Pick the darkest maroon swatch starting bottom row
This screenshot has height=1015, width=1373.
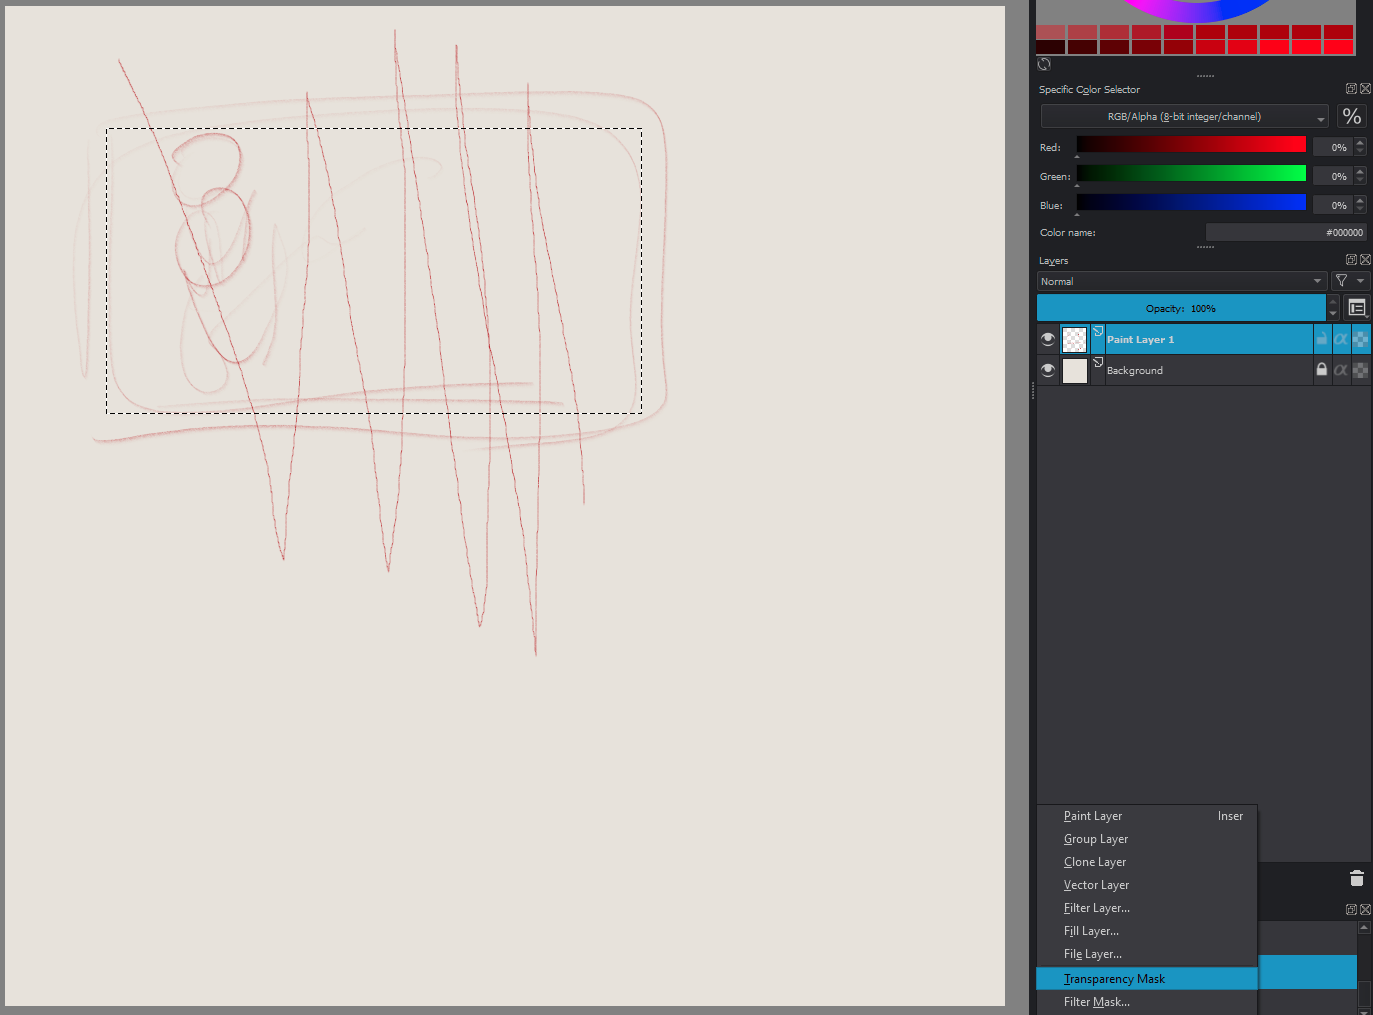[1051, 47]
